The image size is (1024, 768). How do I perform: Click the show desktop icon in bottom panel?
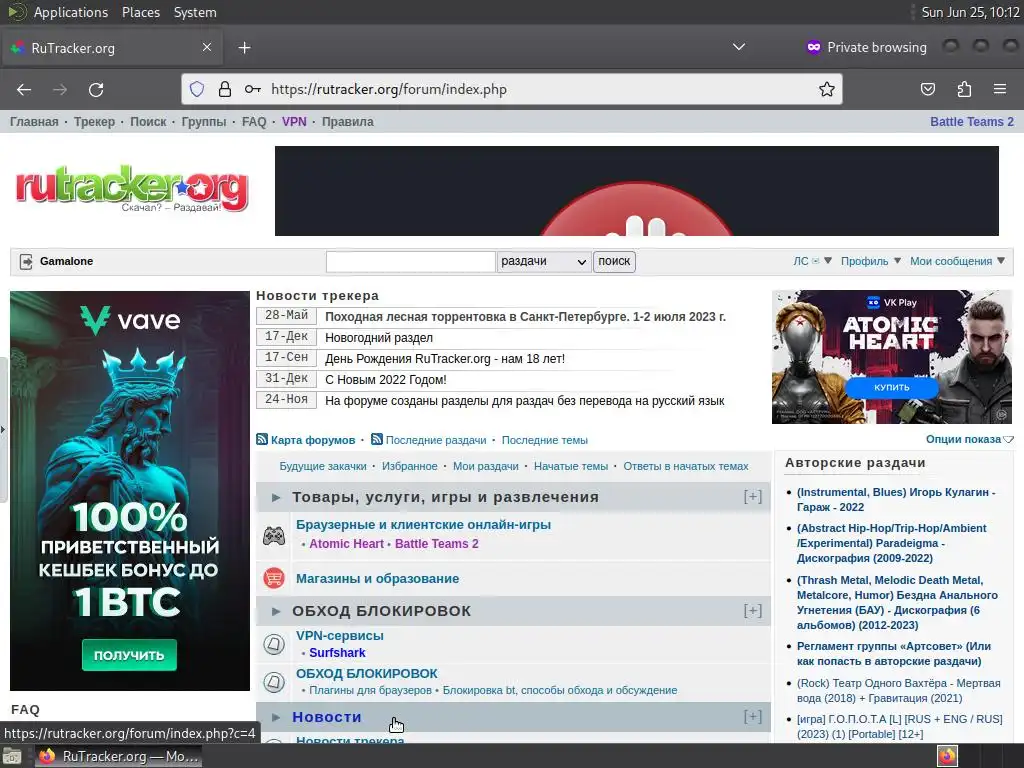click(x=12, y=756)
